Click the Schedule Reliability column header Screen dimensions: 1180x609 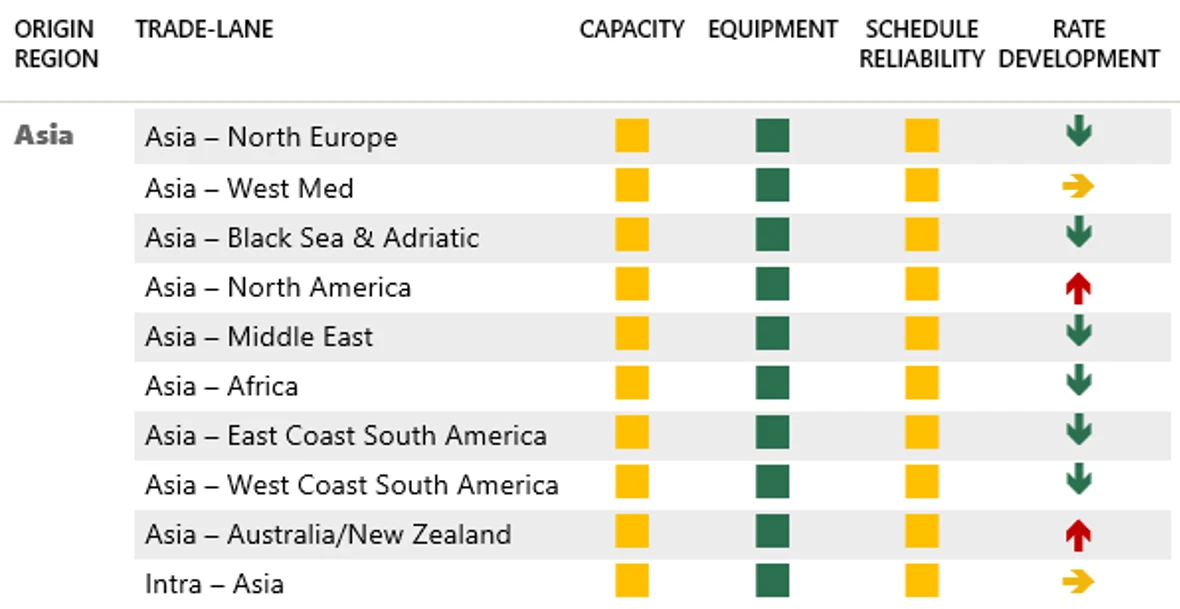point(922,44)
